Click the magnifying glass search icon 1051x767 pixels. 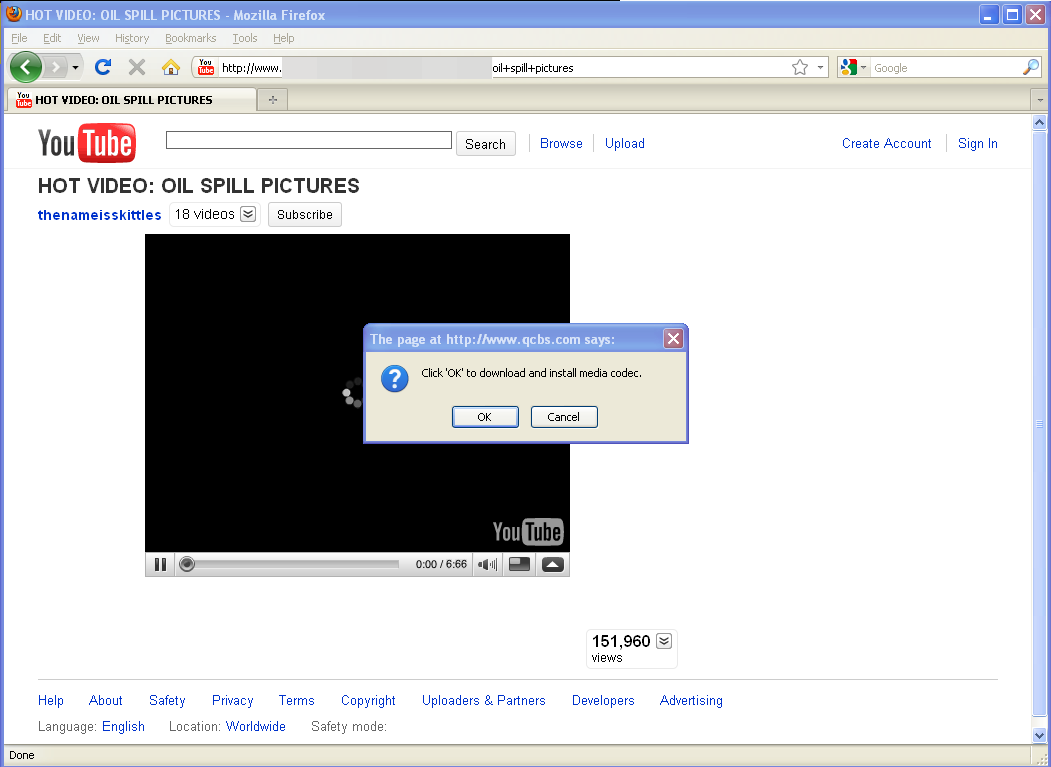[x=1031, y=67]
